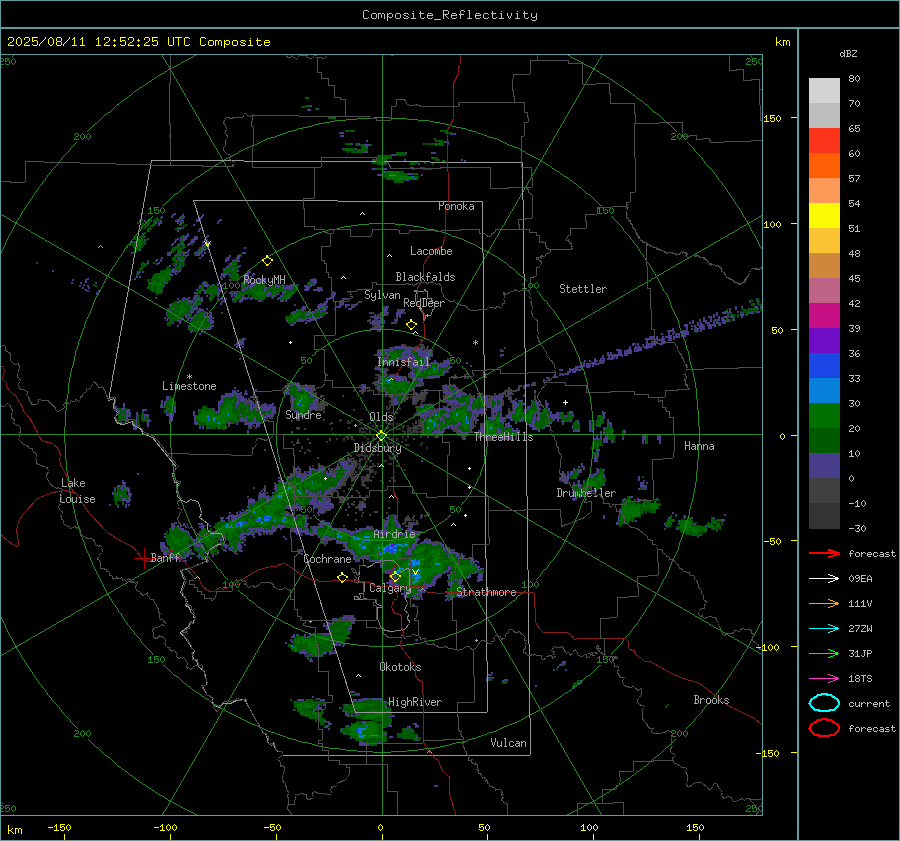Click the Brooks city label
The image size is (900, 841).
[711, 700]
